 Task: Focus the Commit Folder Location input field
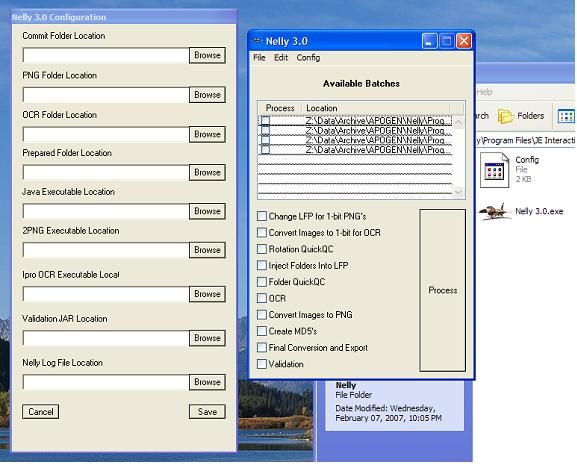click(x=106, y=55)
